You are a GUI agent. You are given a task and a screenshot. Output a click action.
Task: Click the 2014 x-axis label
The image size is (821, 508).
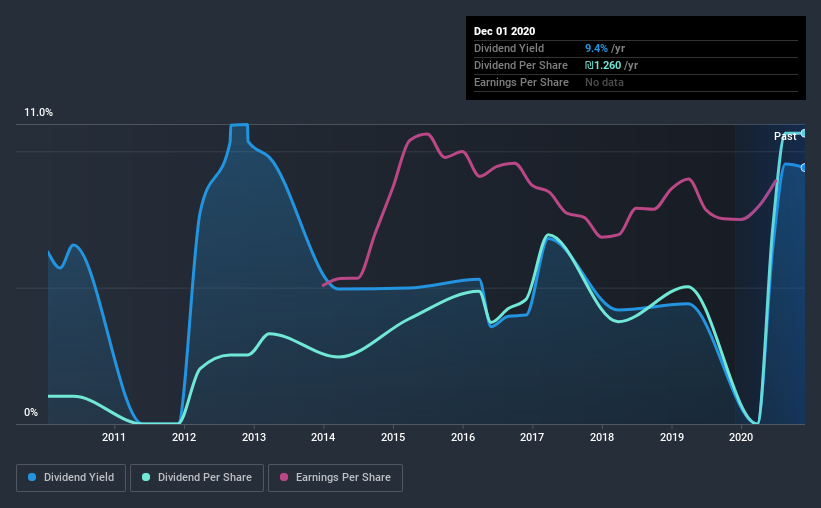click(323, 437)
